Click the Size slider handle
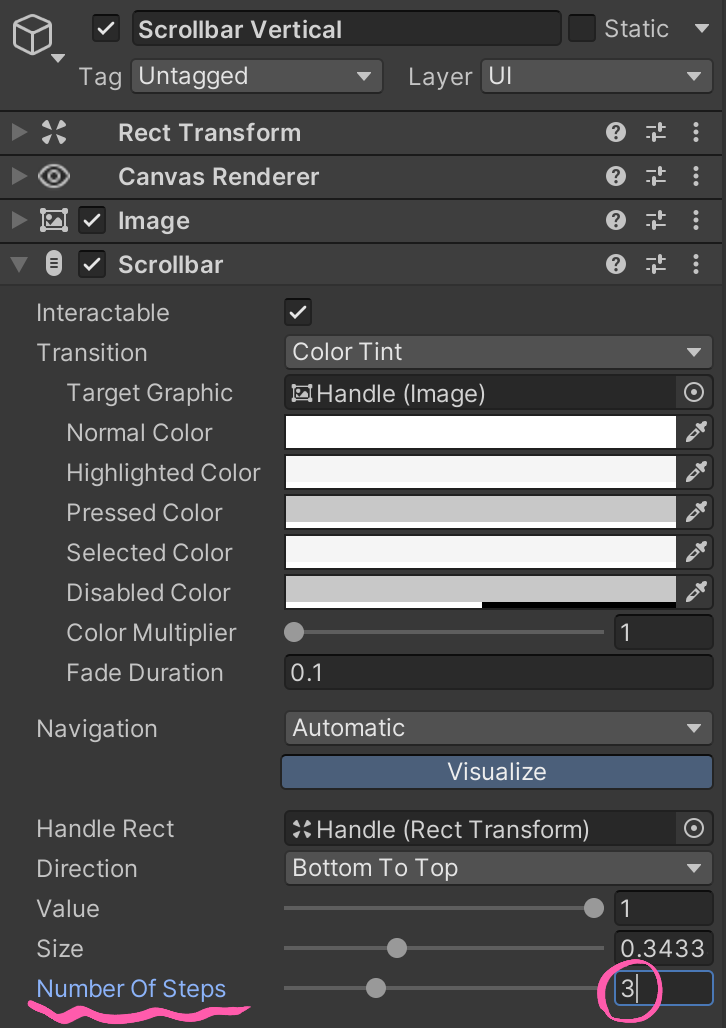726x1028 pixels. pos(396,948)
